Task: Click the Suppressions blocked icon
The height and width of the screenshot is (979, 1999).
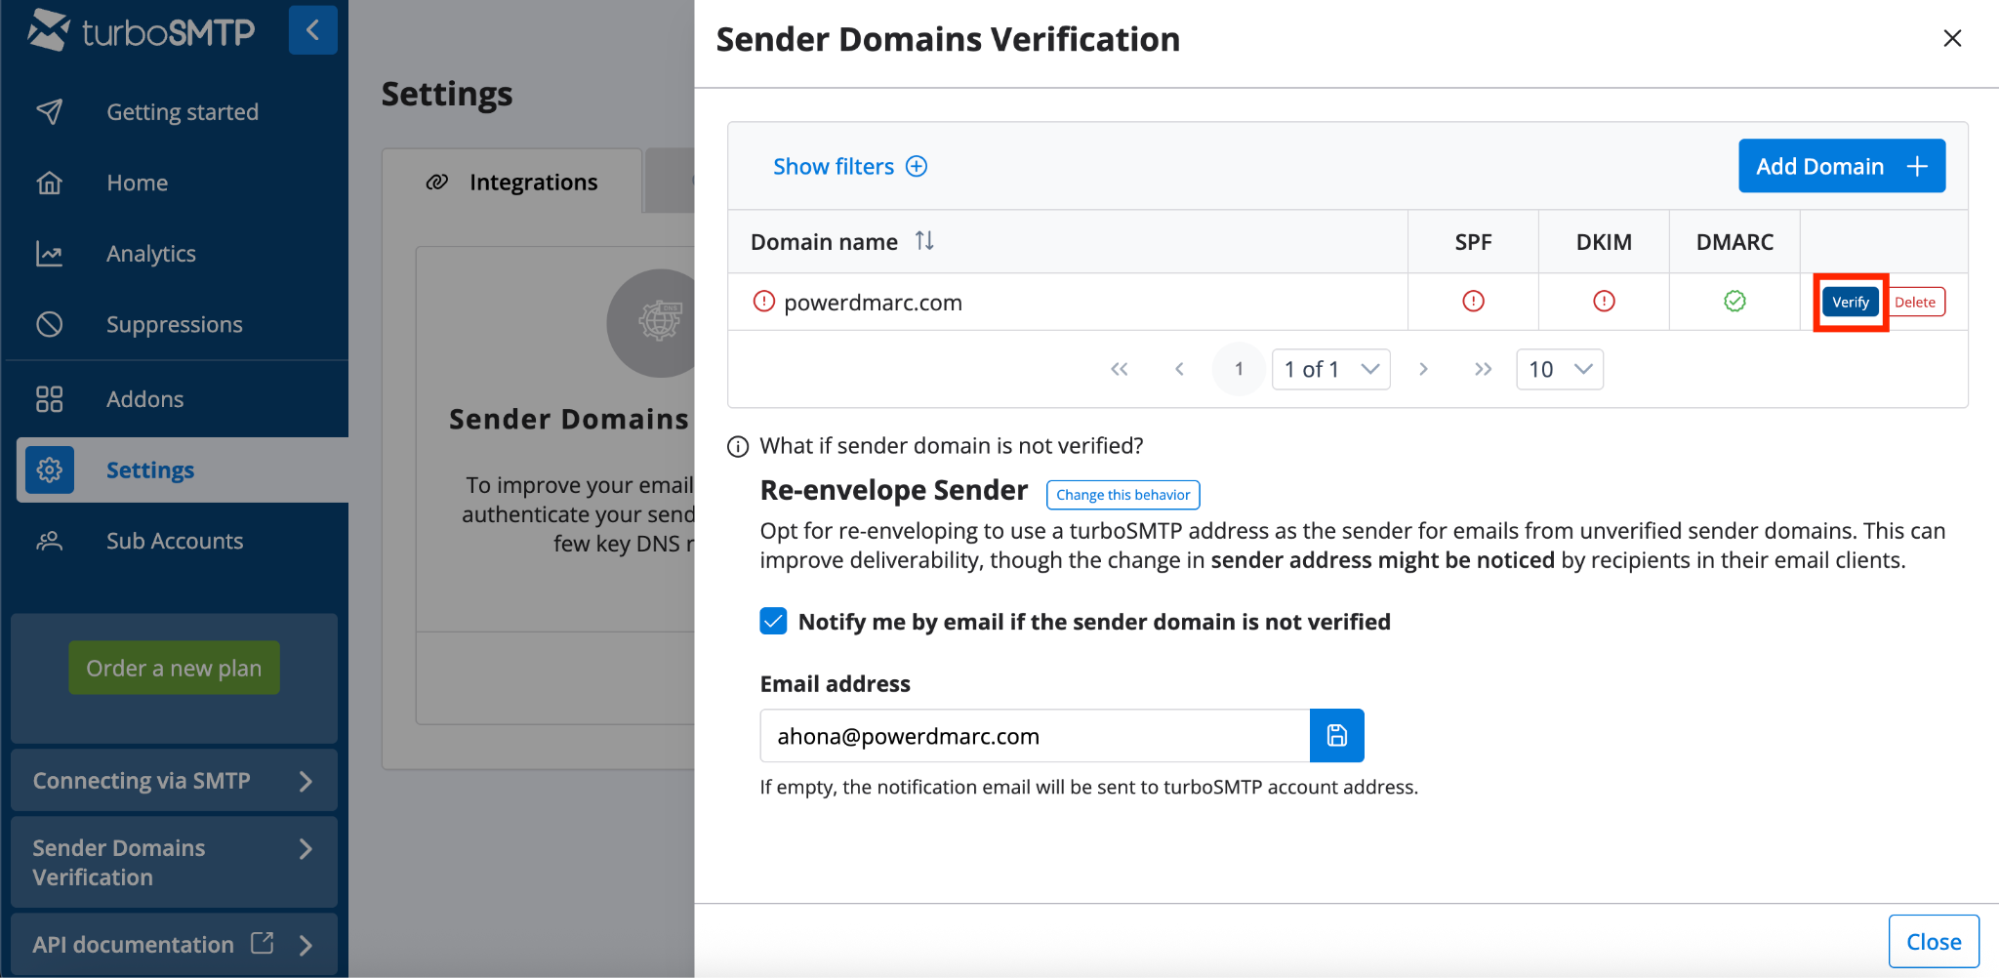Action: (49, 324)
